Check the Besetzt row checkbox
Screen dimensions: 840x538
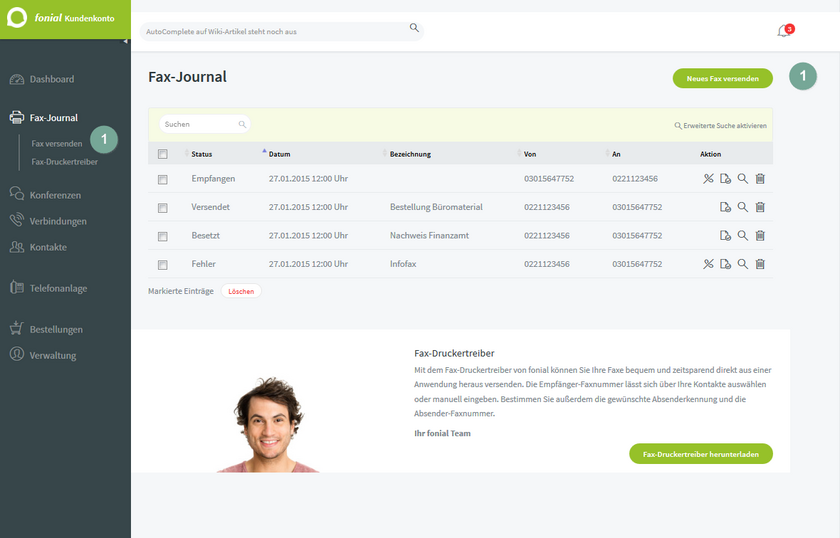coord(163,236)
